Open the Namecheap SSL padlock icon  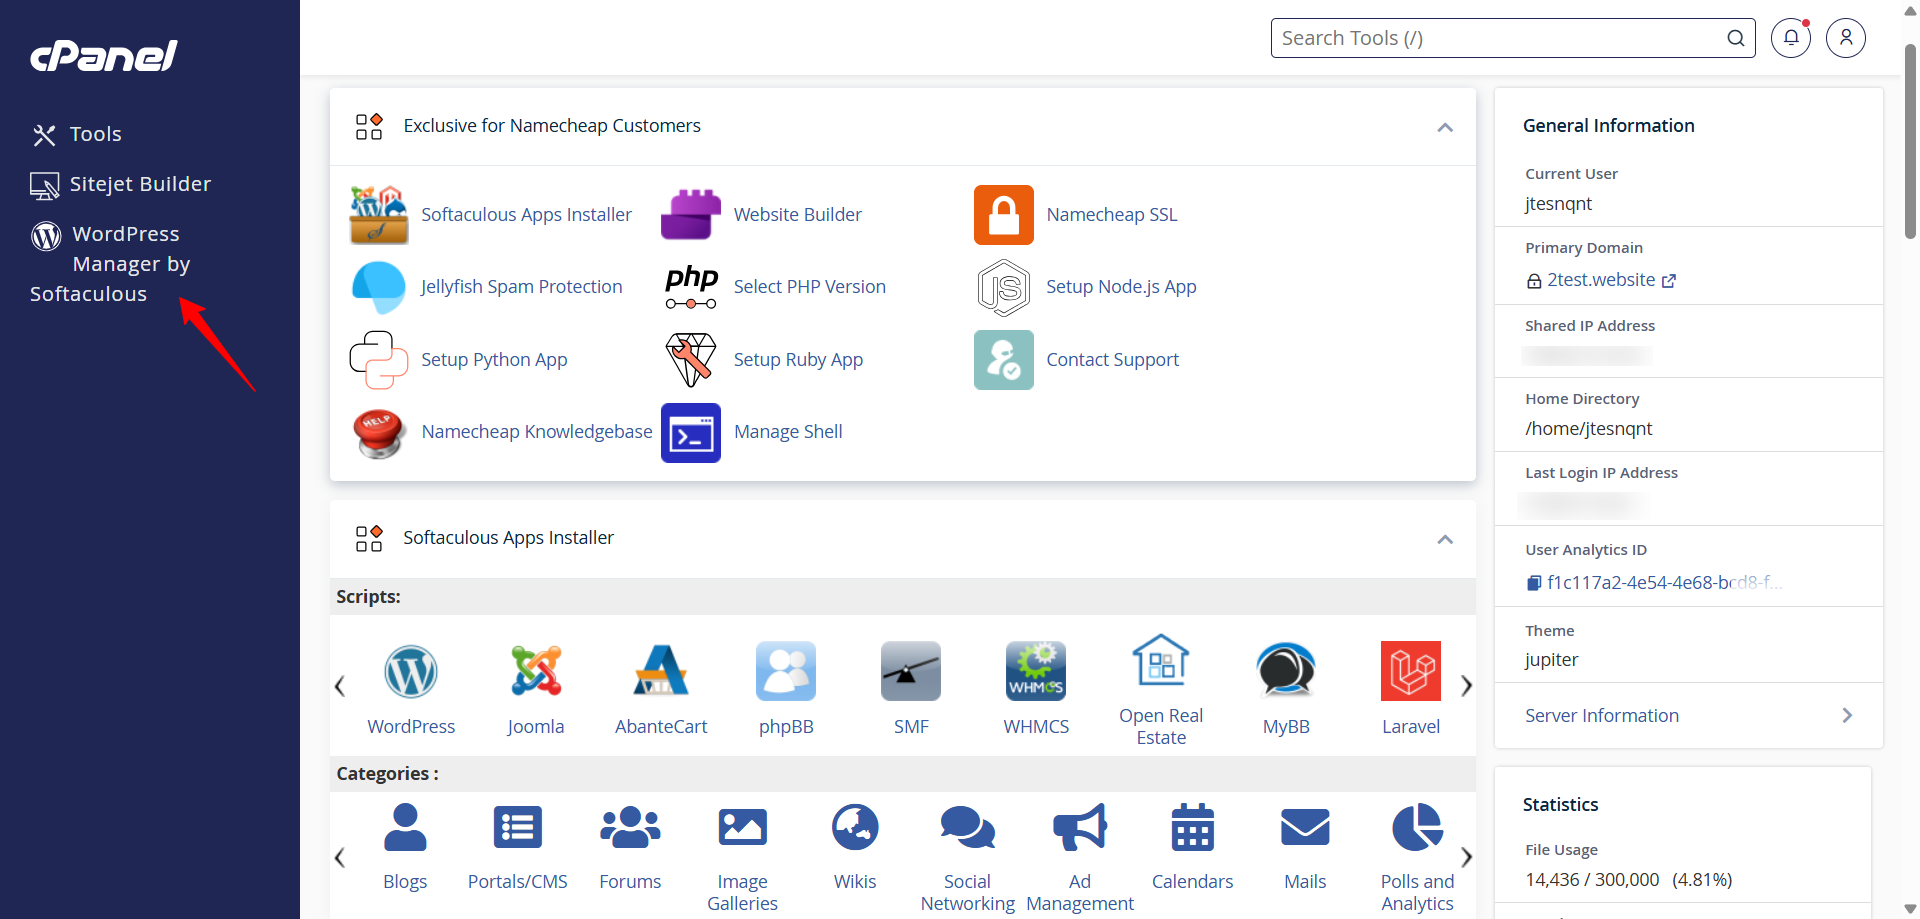(x=1004, y=215)
